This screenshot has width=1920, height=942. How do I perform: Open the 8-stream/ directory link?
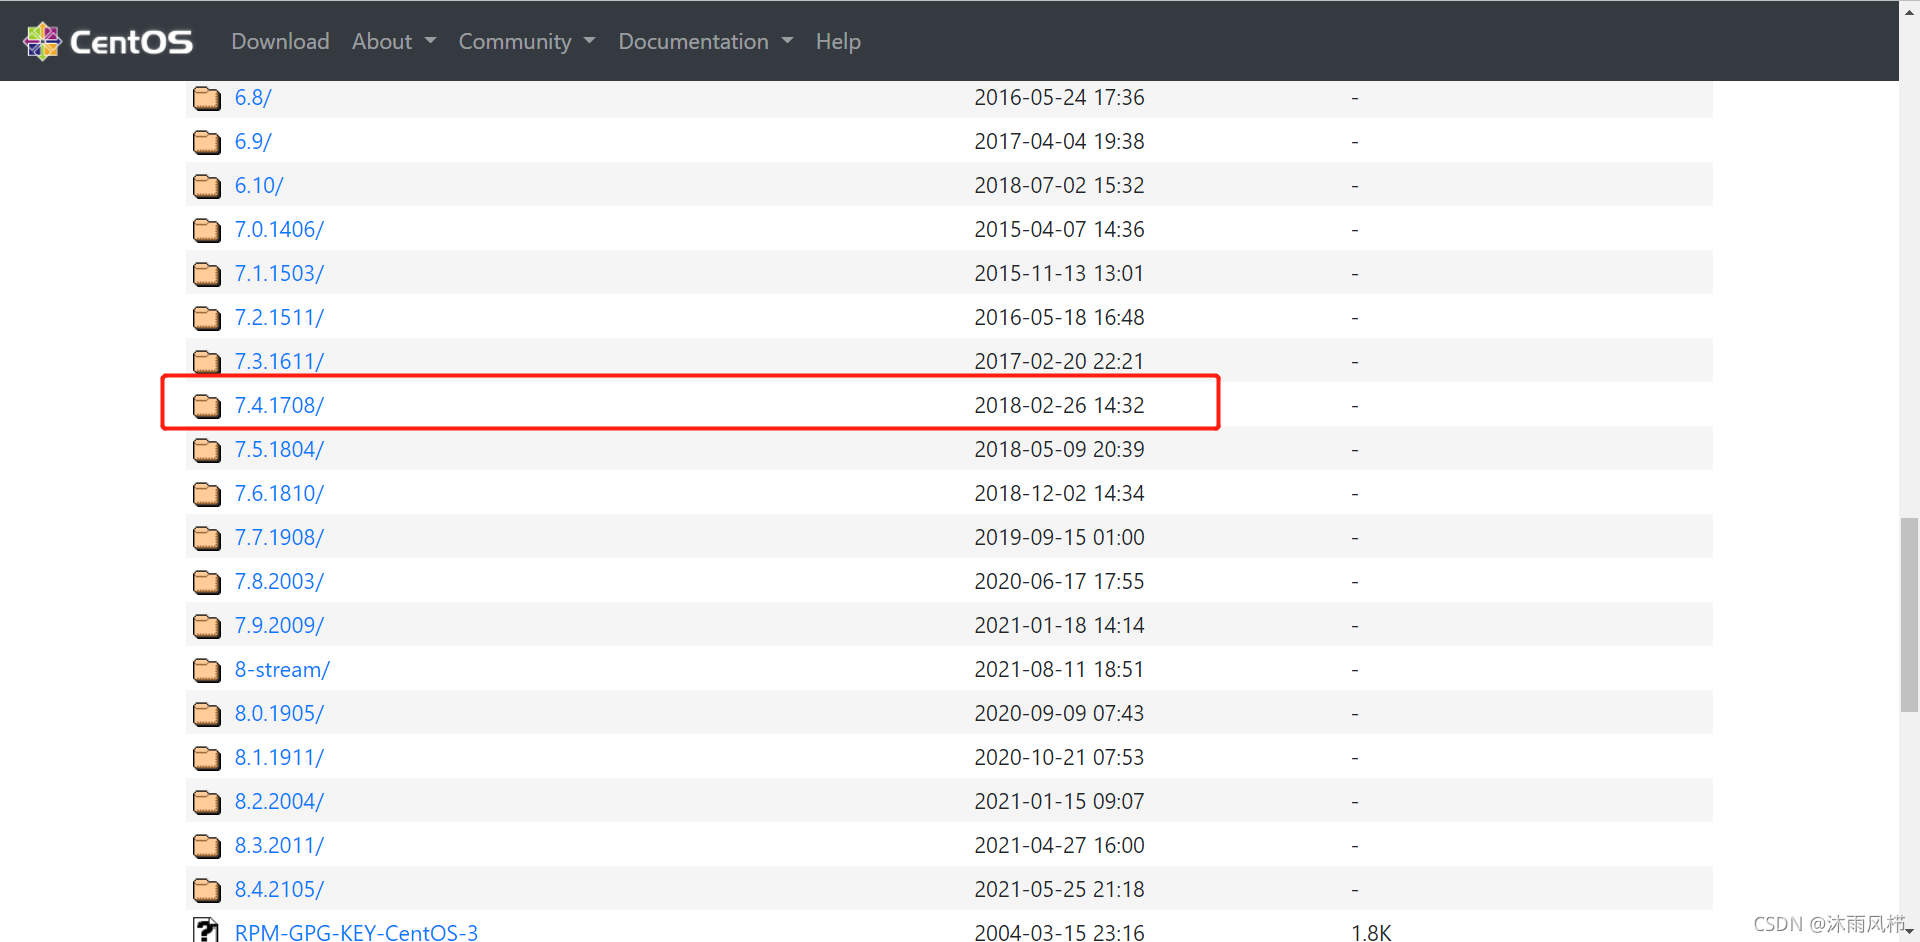[x=282, y=669]
